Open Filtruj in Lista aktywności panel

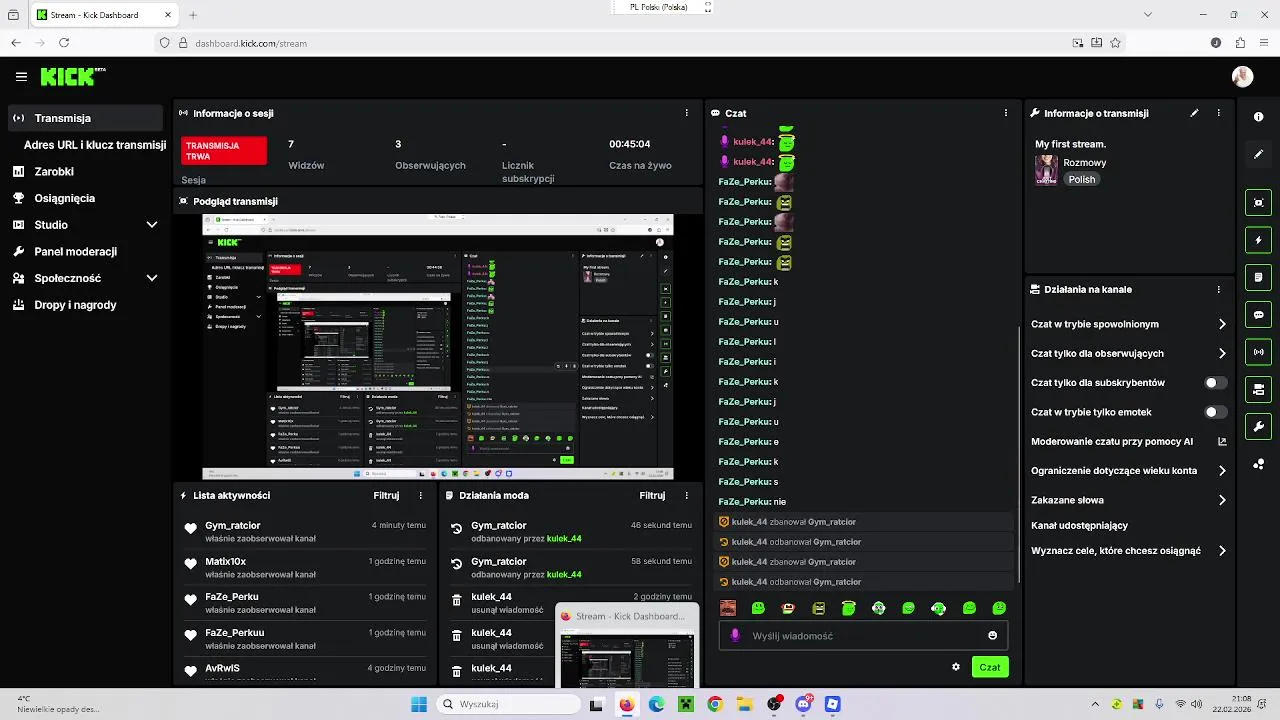(386, 495)
